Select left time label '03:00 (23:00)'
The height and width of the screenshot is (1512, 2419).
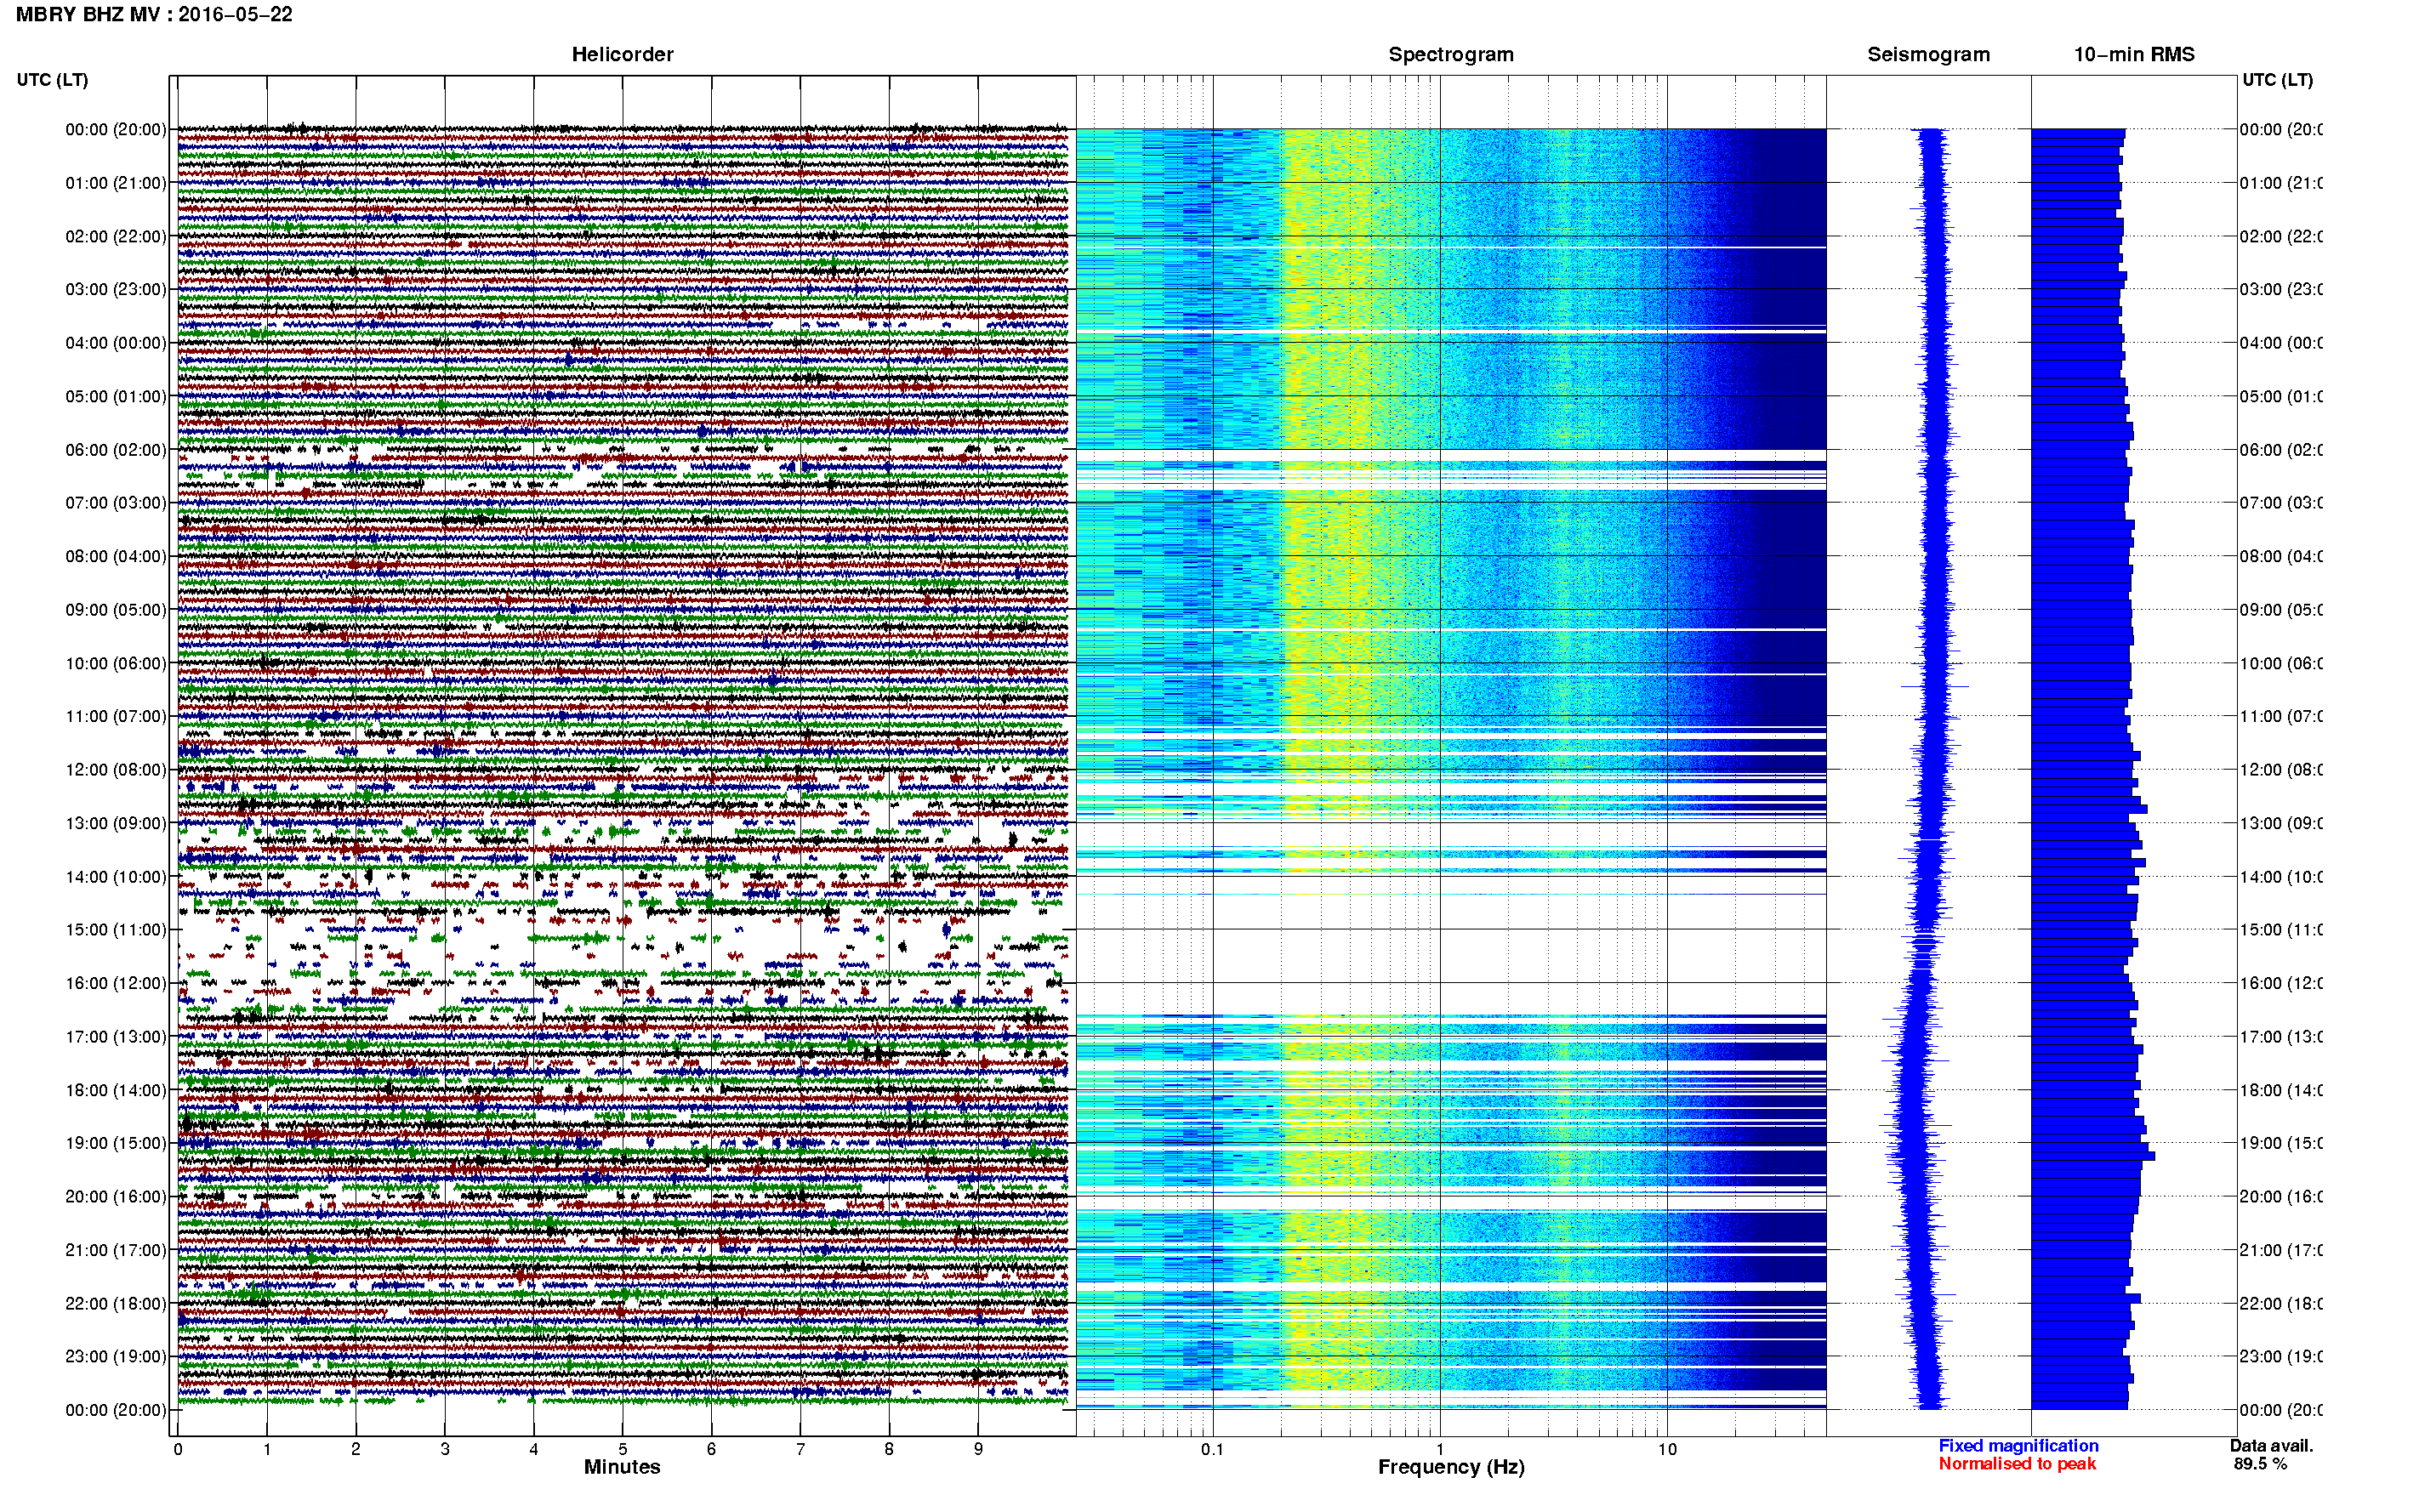(x=116, y=289)
